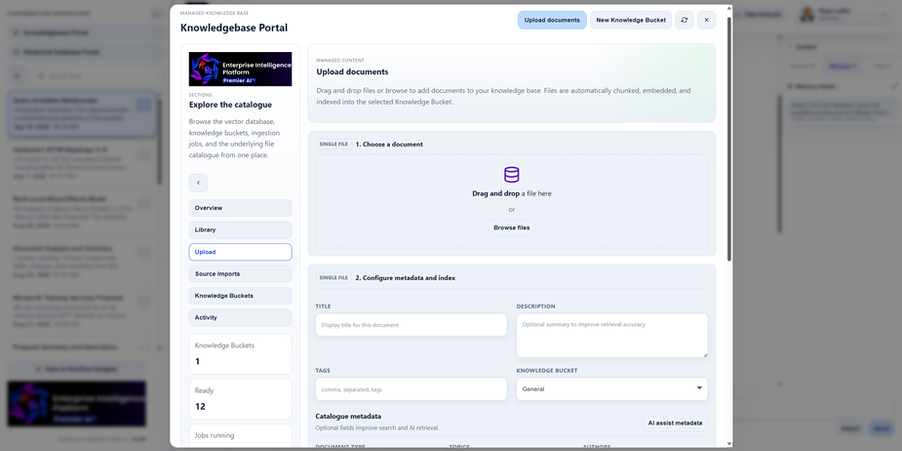Click the 'Catalogue metadata' heading
Screen dimensions: 902x451
pyautogui.click(x=349, y=416)
